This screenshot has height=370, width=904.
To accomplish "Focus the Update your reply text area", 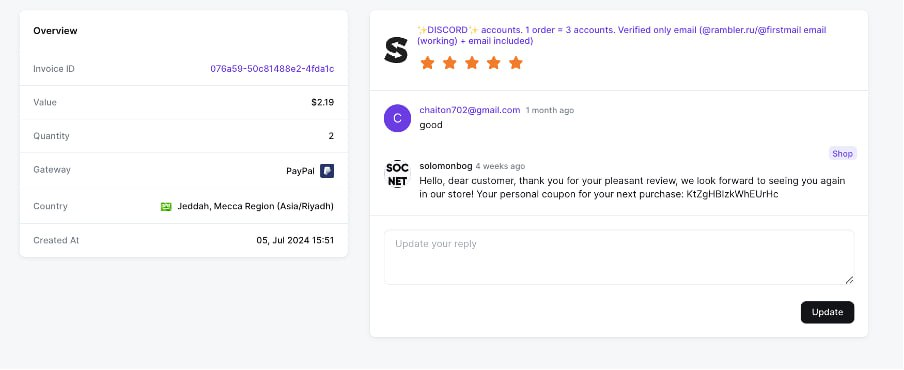I will click(619, 257).
